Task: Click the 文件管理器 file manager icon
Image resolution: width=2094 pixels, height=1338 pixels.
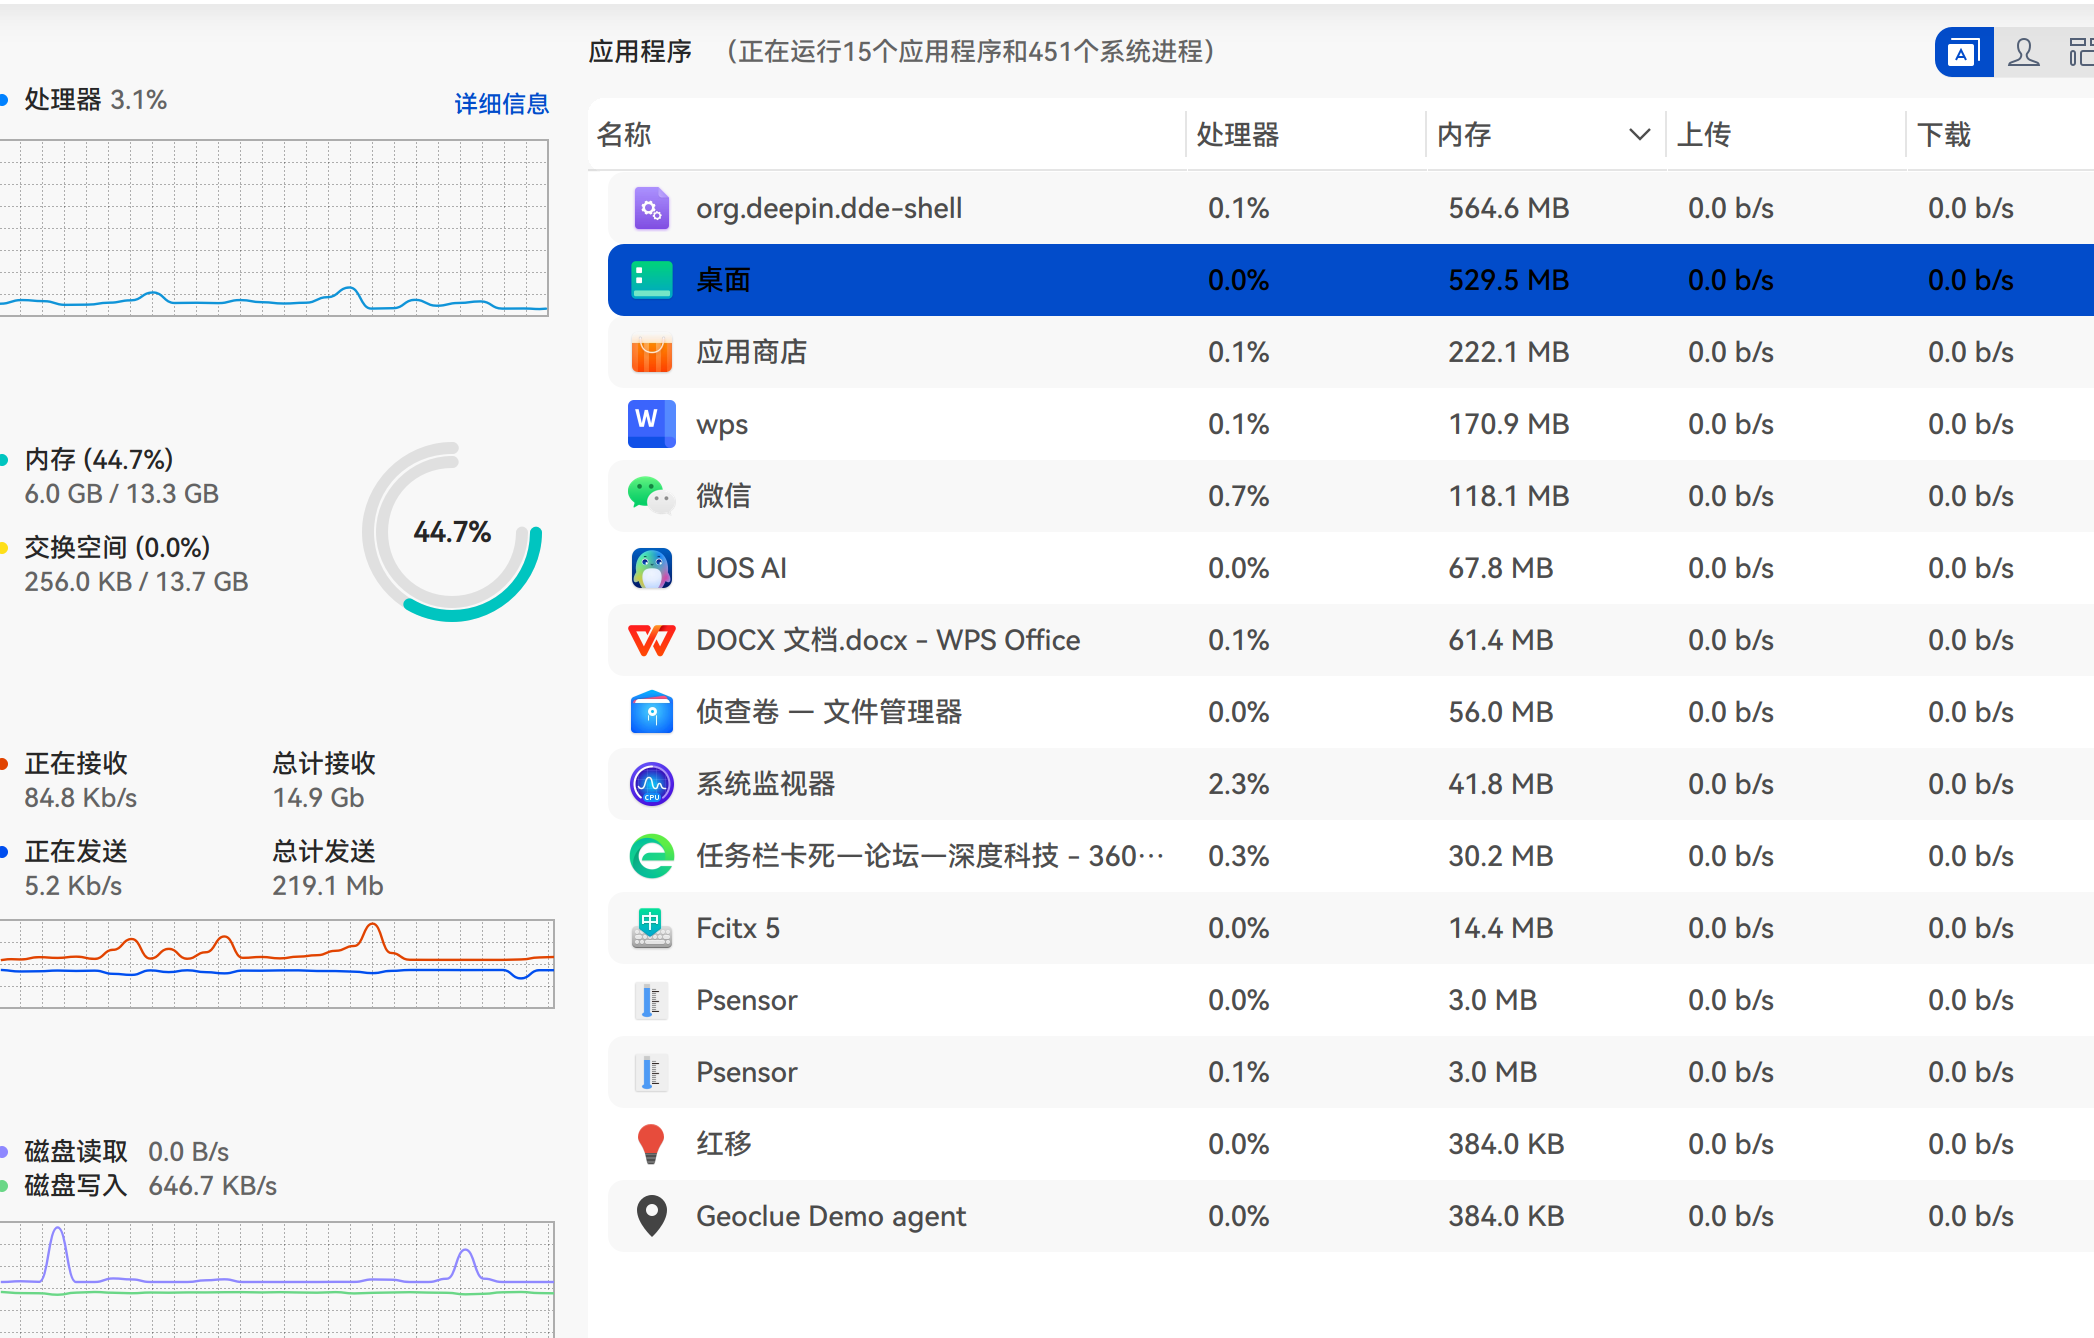Action: (x=652, y=712)
